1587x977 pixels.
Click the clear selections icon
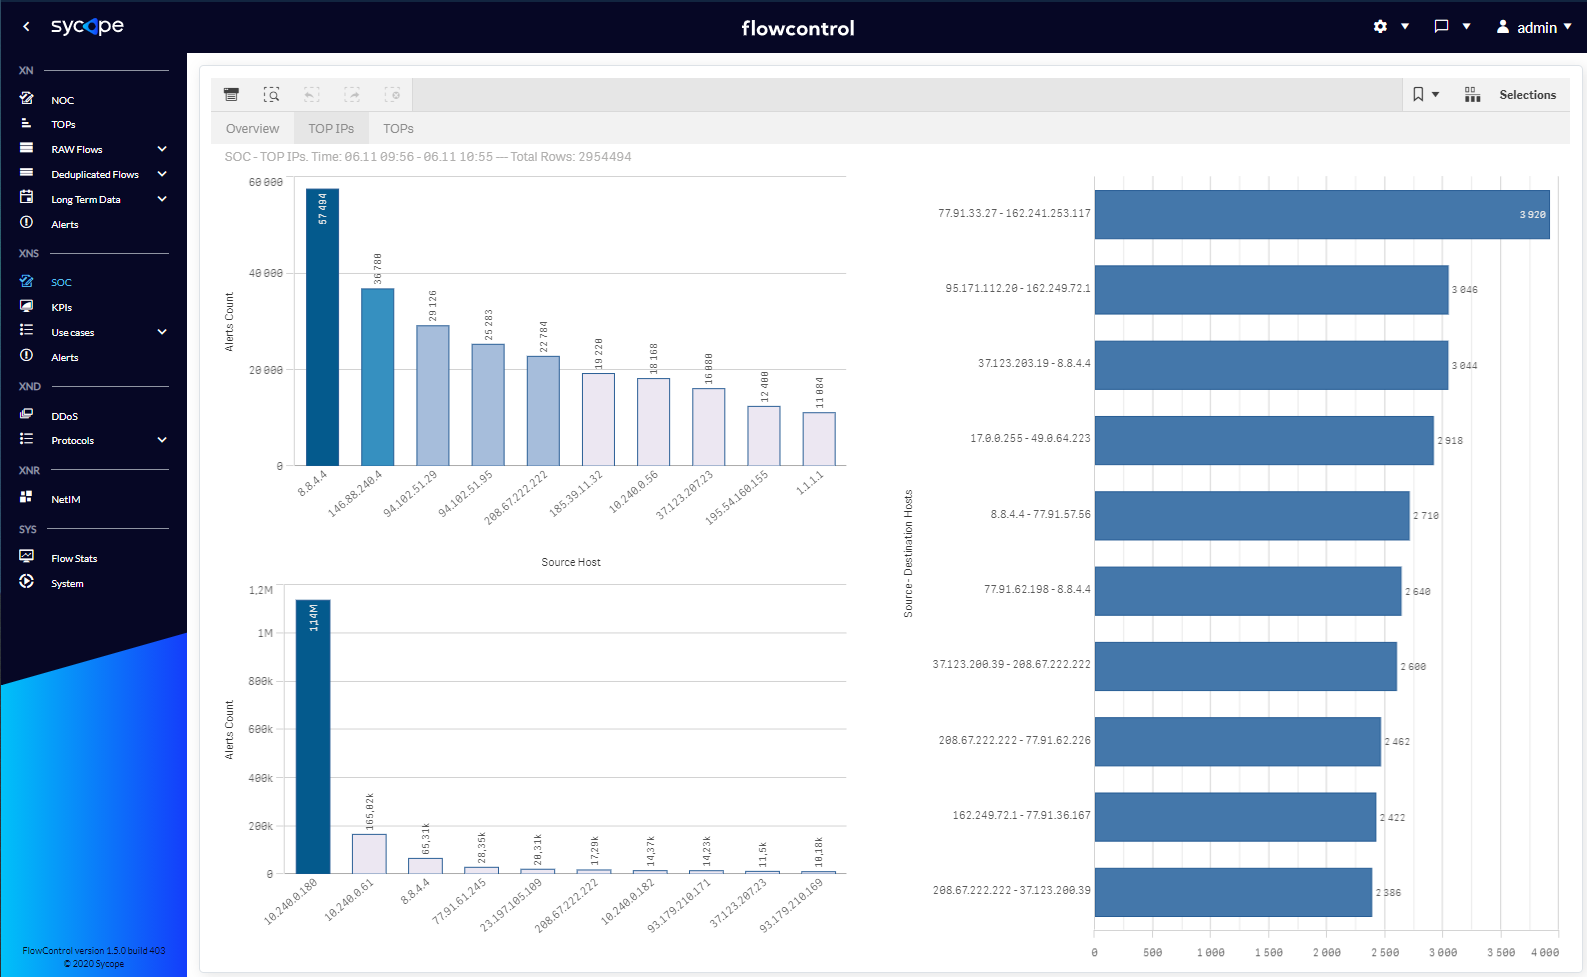392,94
